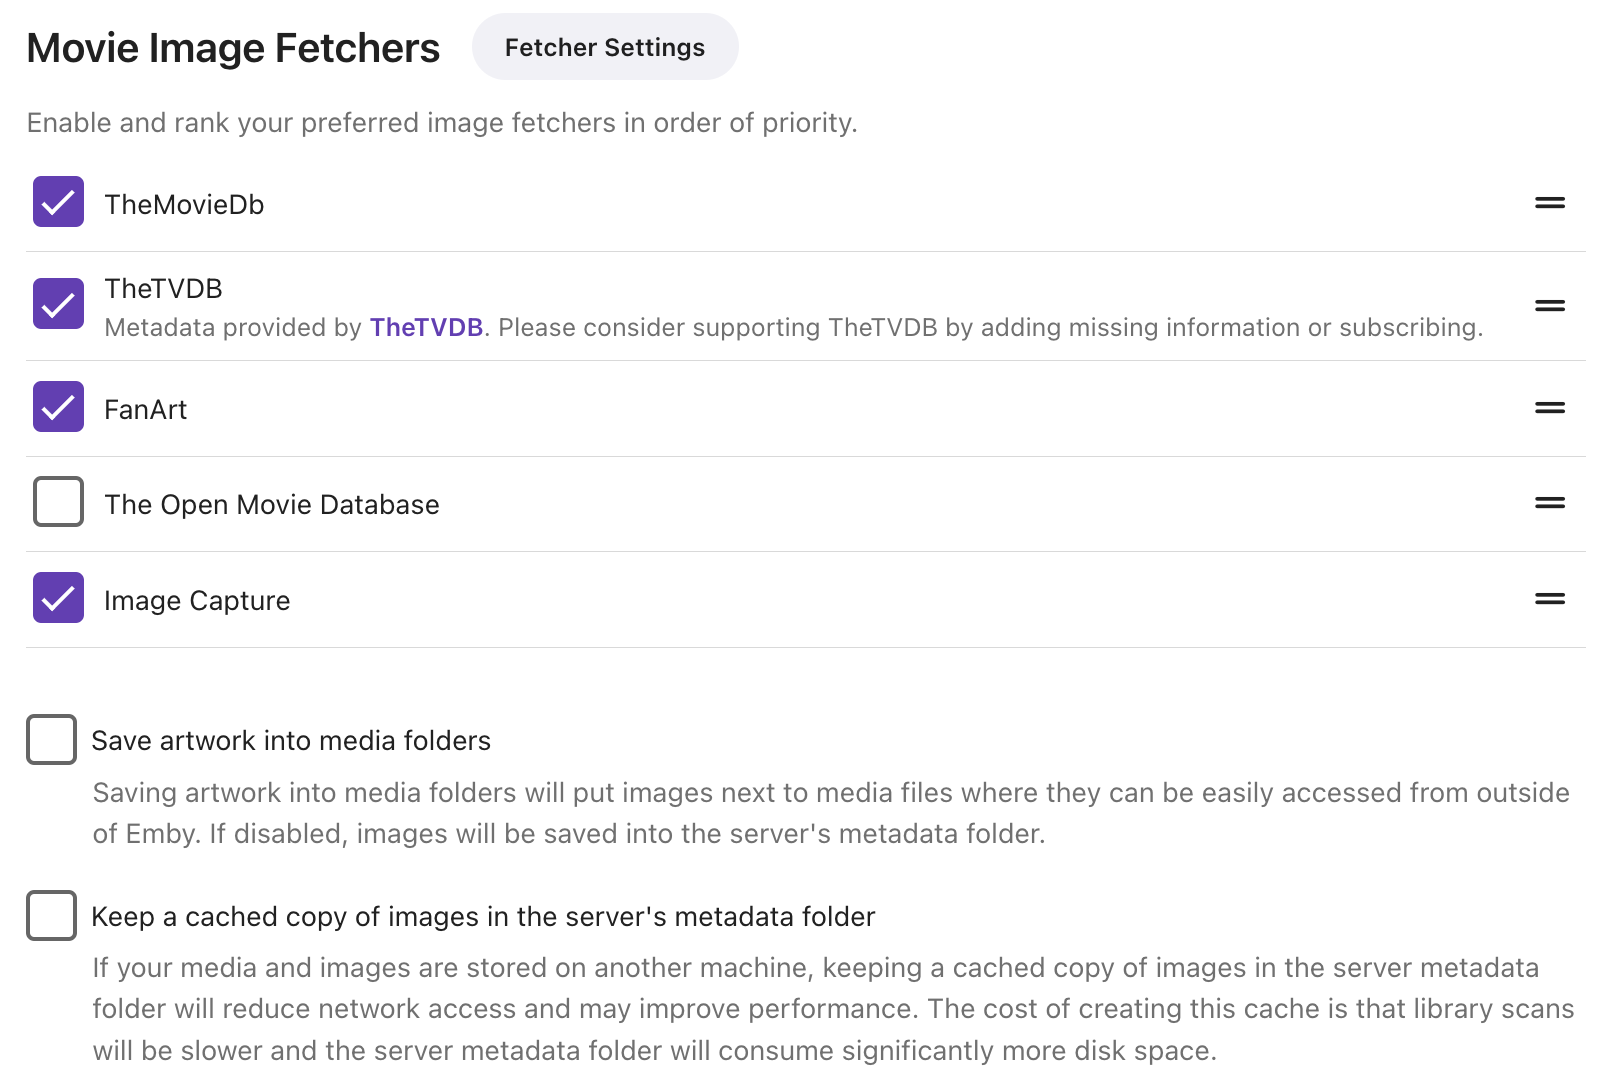Open the Fetcher Settings button
The height and width of the screenshot is (1088, 1616).
click(605, 47)
